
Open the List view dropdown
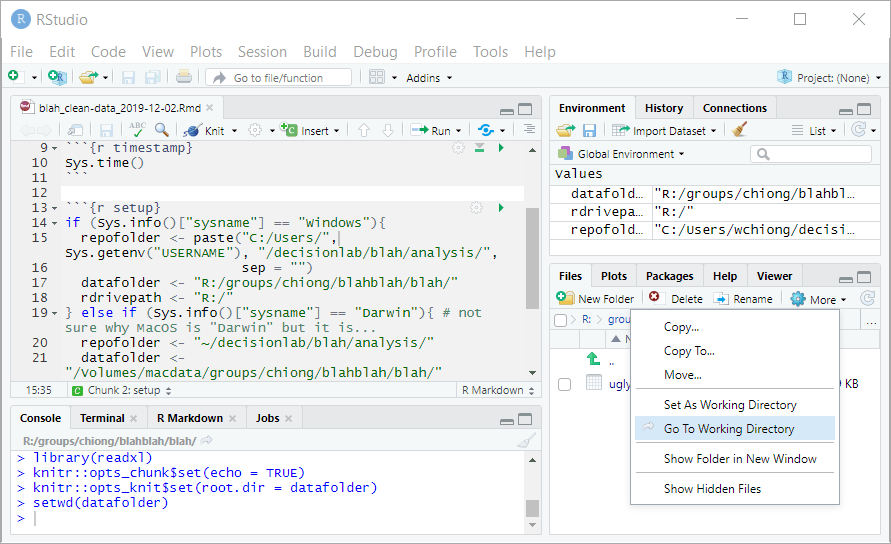pos(814,131)
